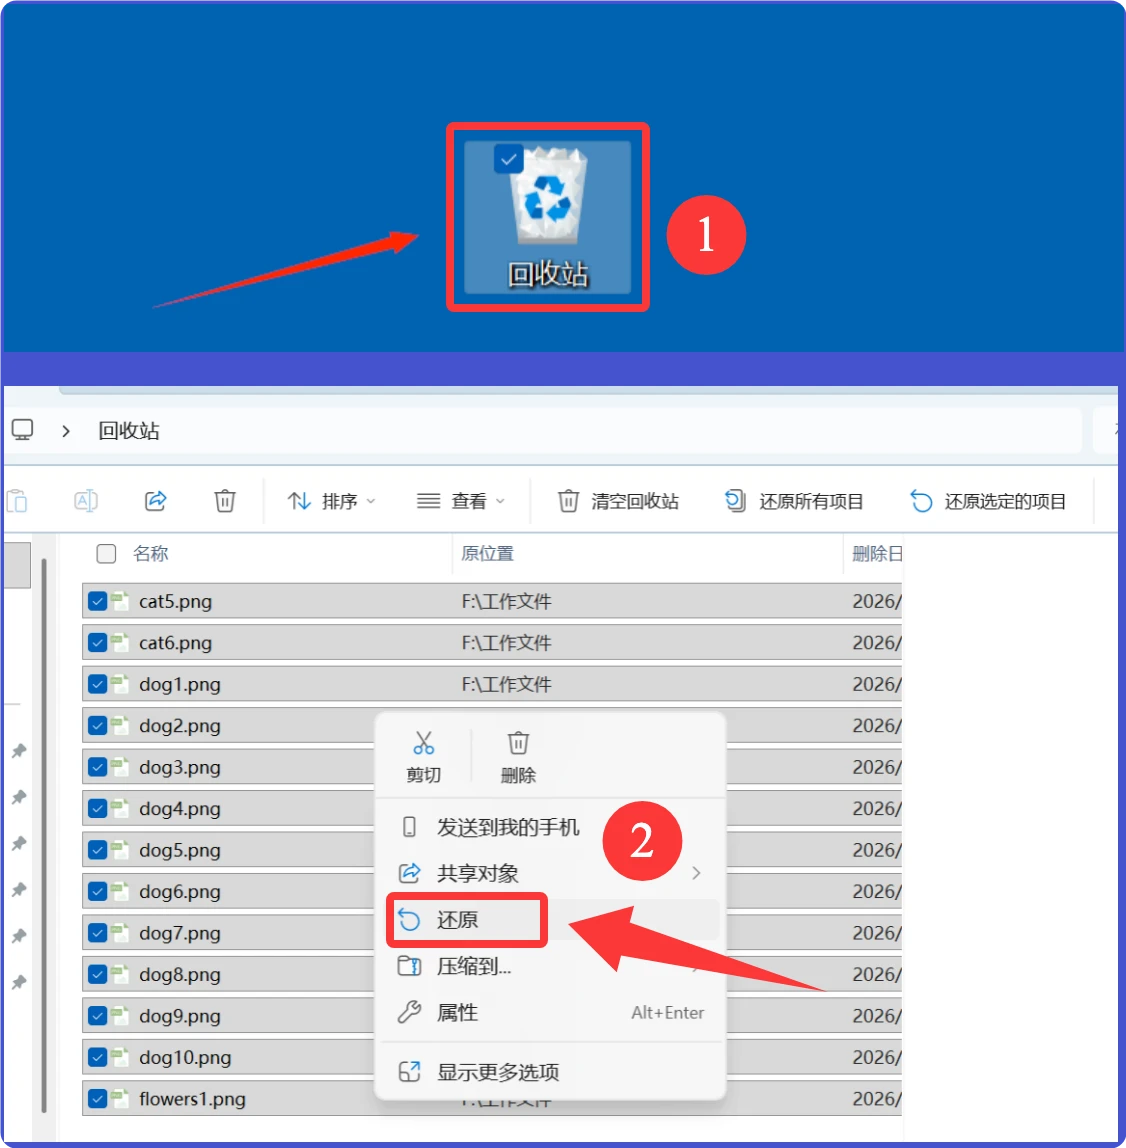Viewport: 1126px width, 1148px height.
Task: Click the This PC monitor icon in address bar
Action: [x=23, y=430]
